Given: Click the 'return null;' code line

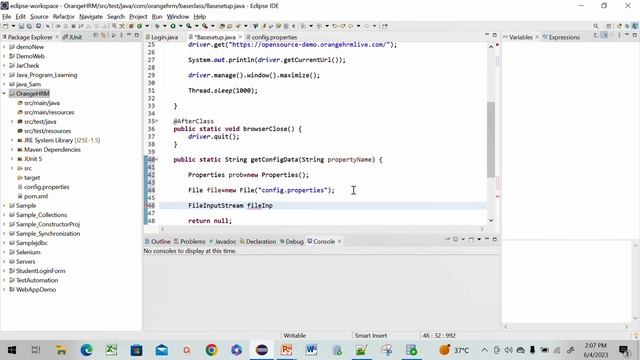Looking at the screenshot, I should tap(210, 221).
